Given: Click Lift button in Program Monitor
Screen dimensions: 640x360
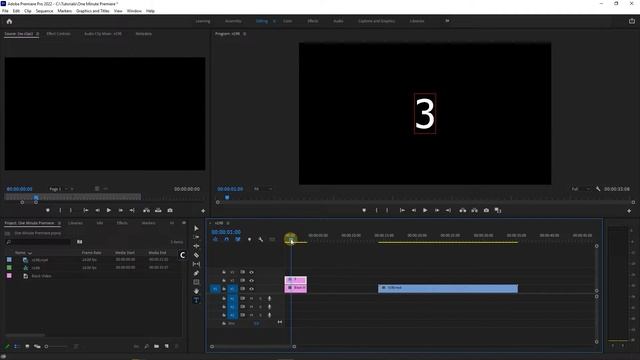Looking at the screenshot, I should pos(462,210).
